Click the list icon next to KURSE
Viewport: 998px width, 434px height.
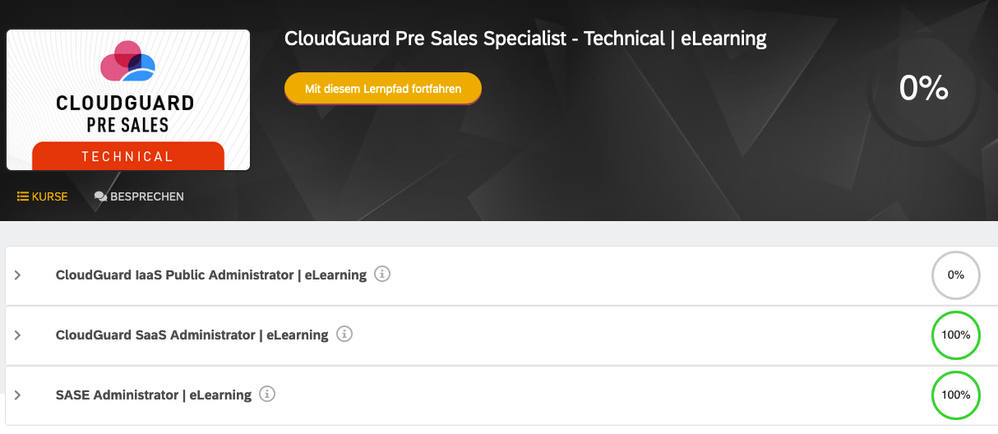point(23,197)
